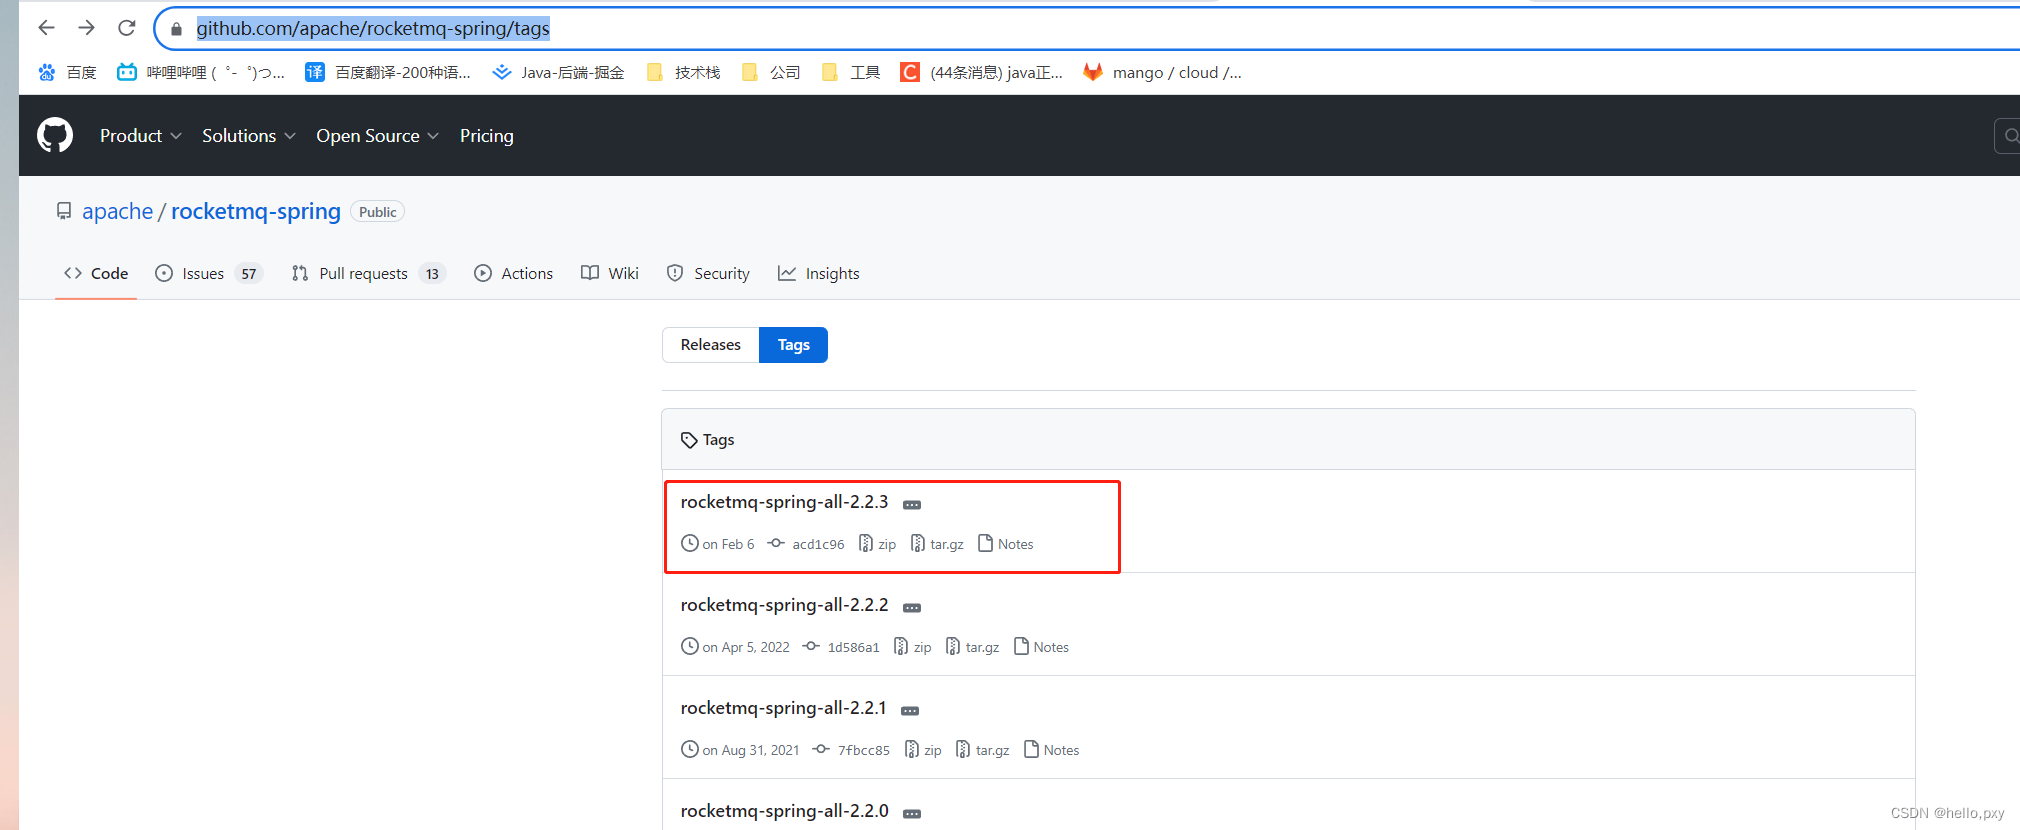
Task: Open tag rocketmq-spring-all-2.2.2
Action: (x=784, y=605)
